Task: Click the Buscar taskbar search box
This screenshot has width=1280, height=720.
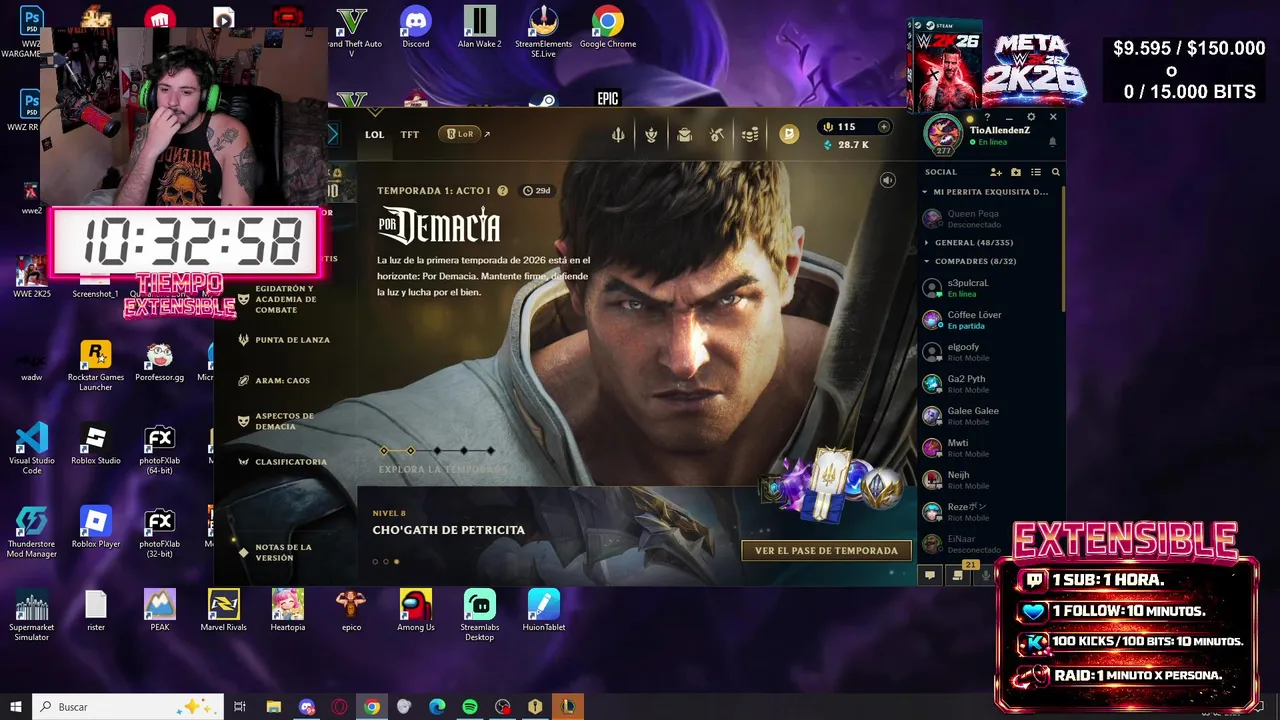Action: pos(128,707)
